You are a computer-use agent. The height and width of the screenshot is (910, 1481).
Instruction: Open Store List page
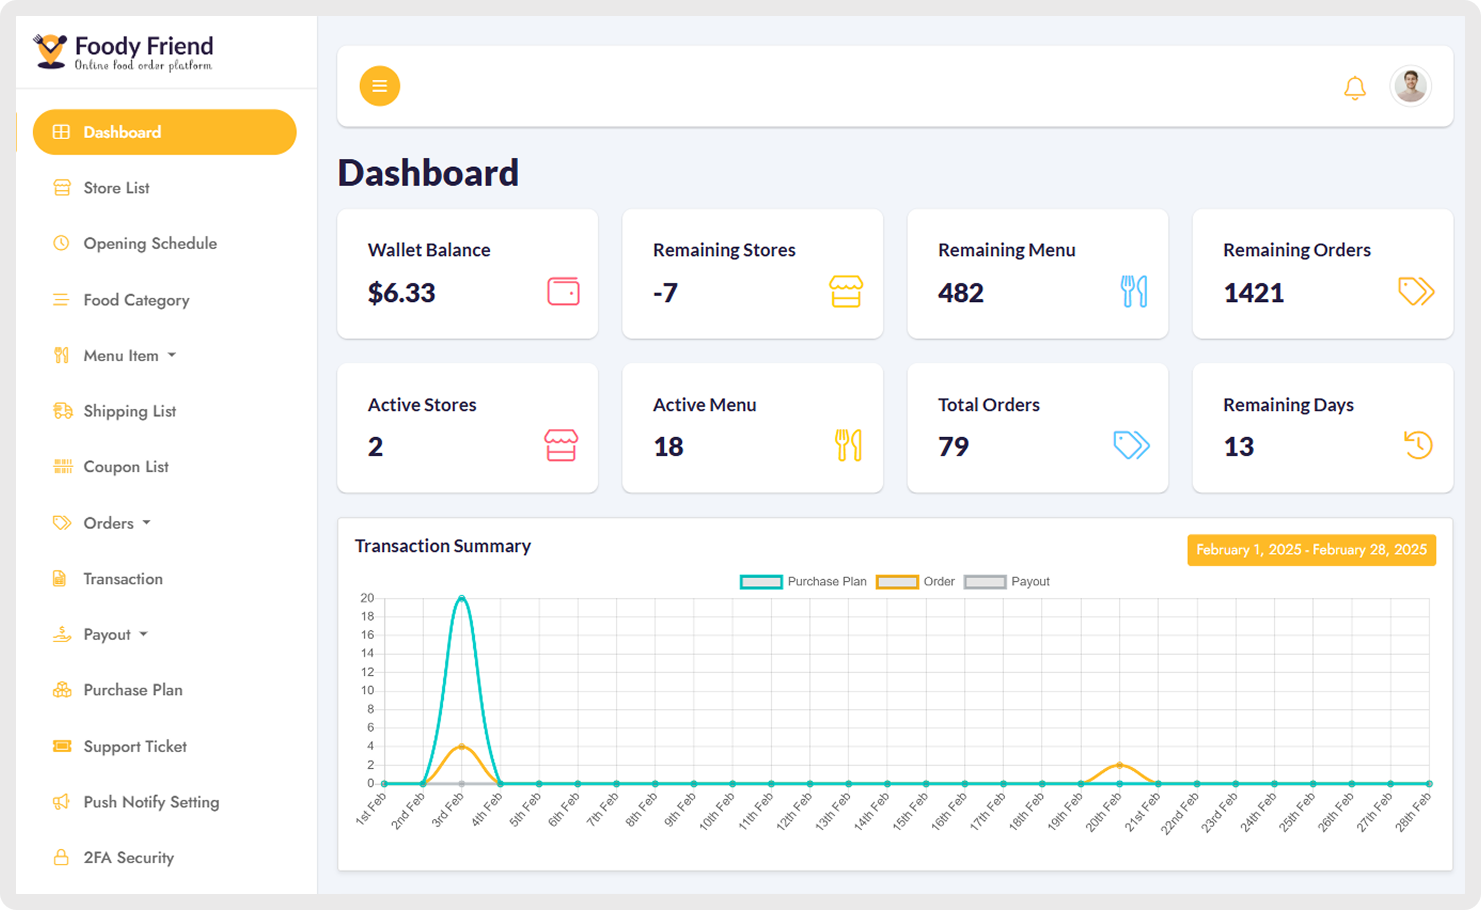[x=116, y=188]
